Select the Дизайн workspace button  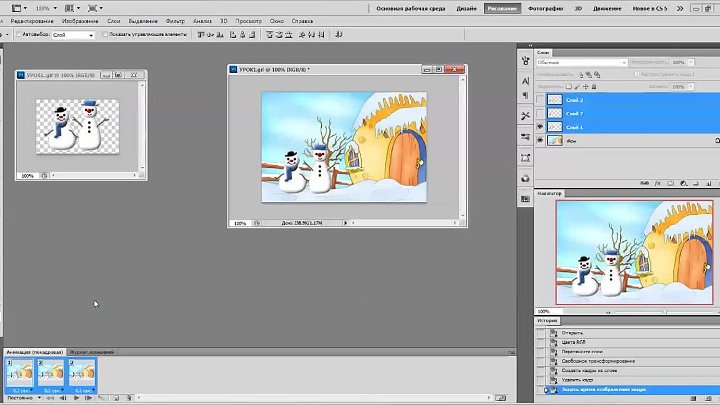click(x=466, y=8)
